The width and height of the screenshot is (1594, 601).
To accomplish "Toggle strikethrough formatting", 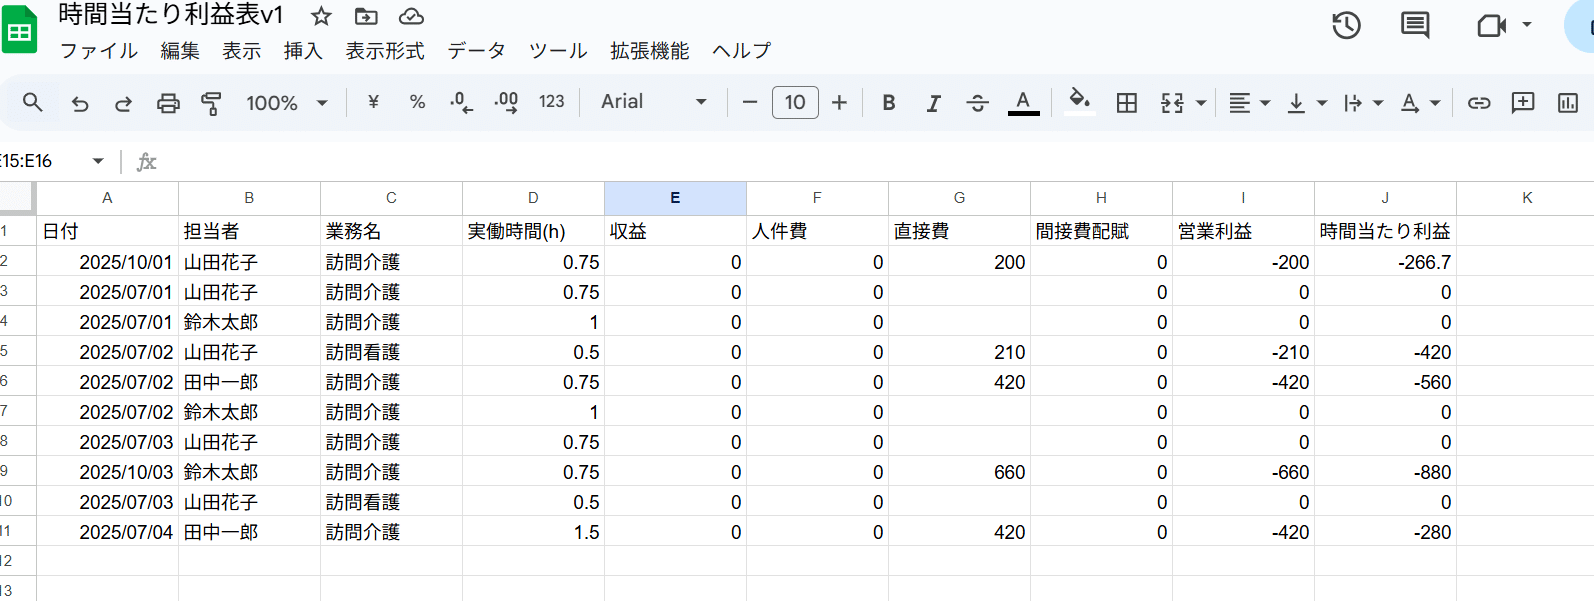I will pos(977,103).
